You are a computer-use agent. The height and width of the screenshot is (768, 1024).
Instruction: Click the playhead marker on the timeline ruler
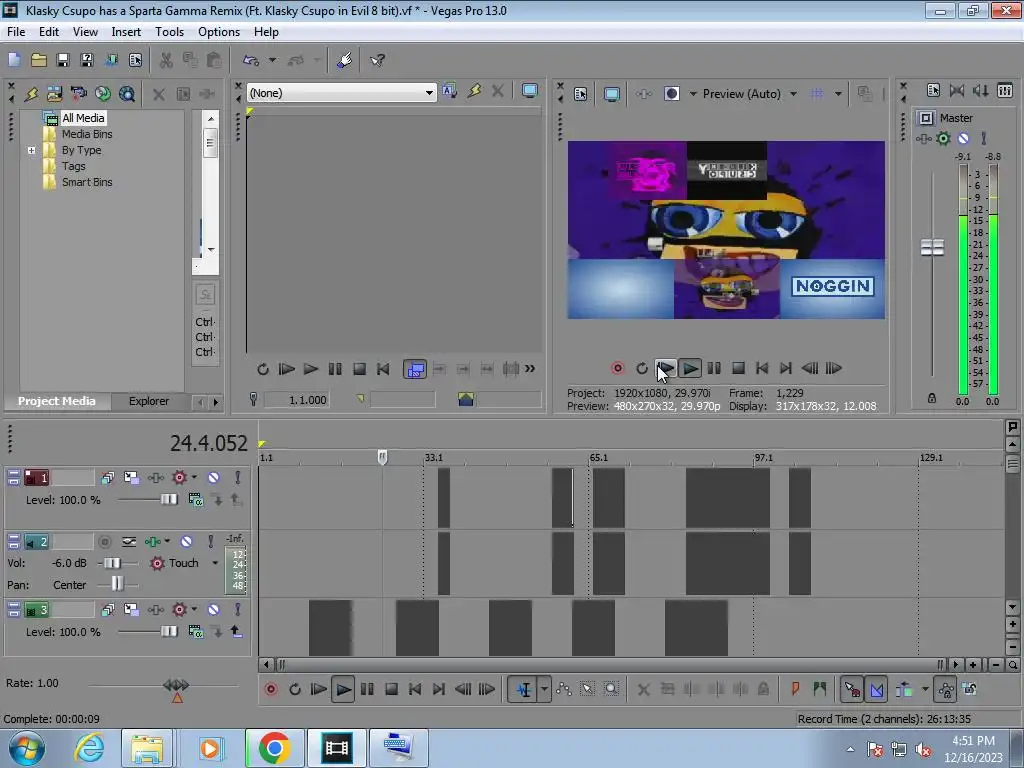tap(383, 457)
